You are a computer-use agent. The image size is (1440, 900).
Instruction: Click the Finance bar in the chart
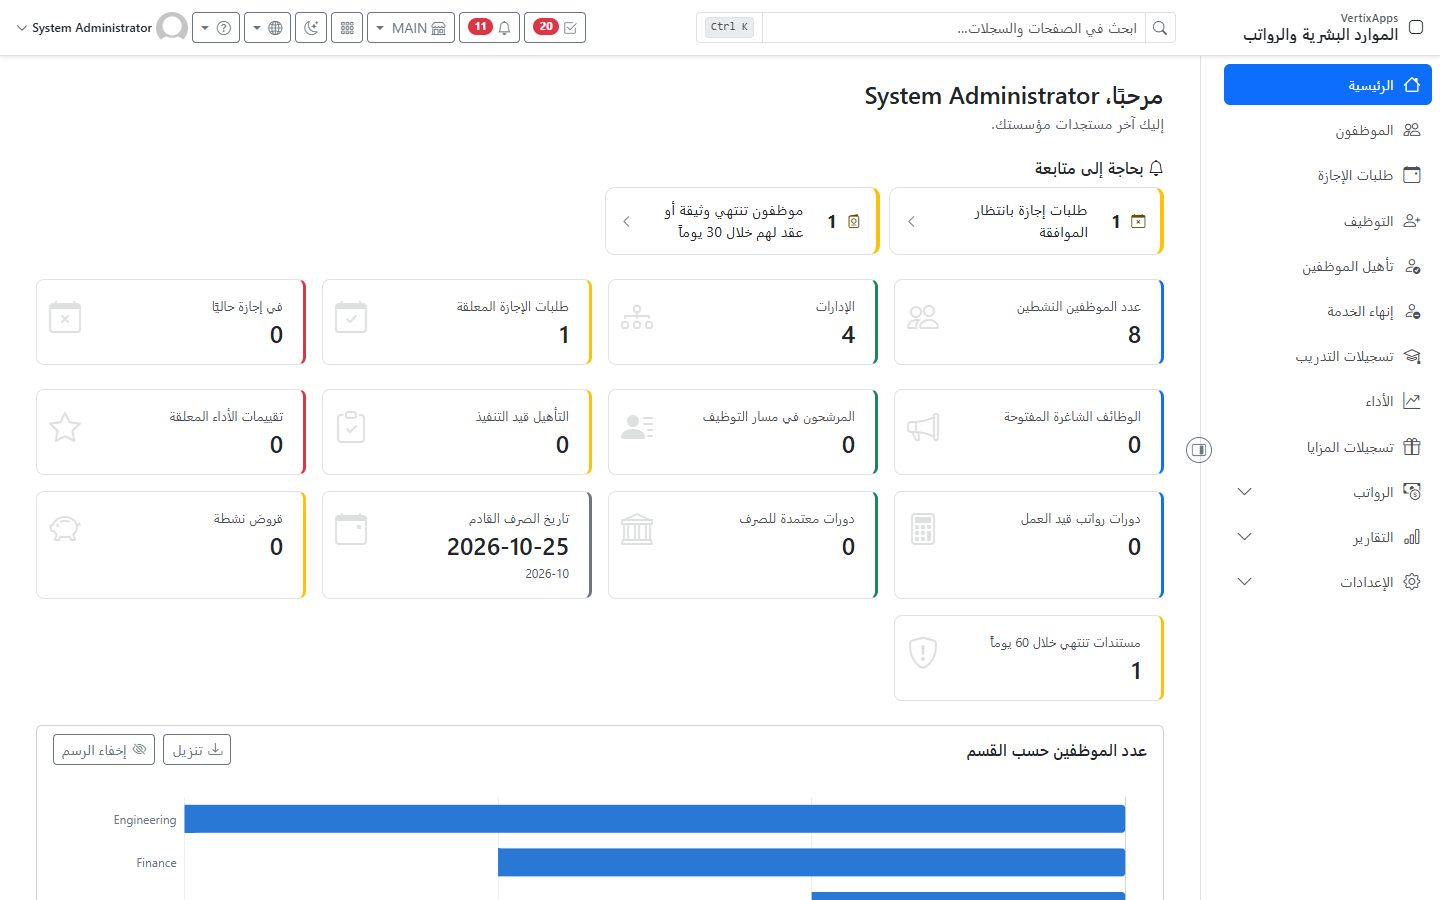click(812, 862)
